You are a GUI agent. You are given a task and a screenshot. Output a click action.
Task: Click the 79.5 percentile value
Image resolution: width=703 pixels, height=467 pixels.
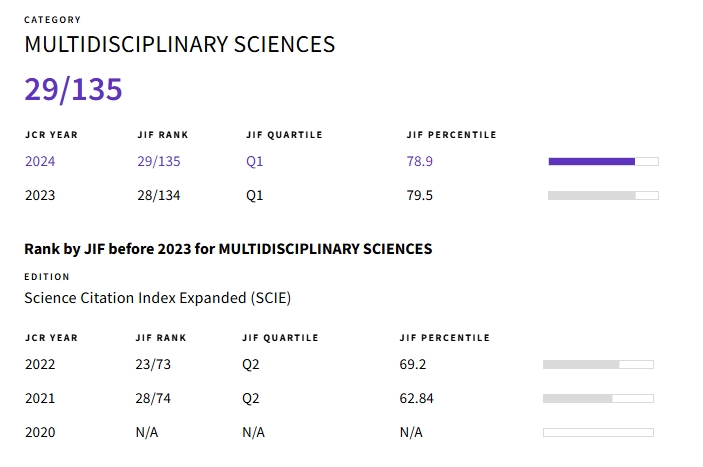coord(419,196)
